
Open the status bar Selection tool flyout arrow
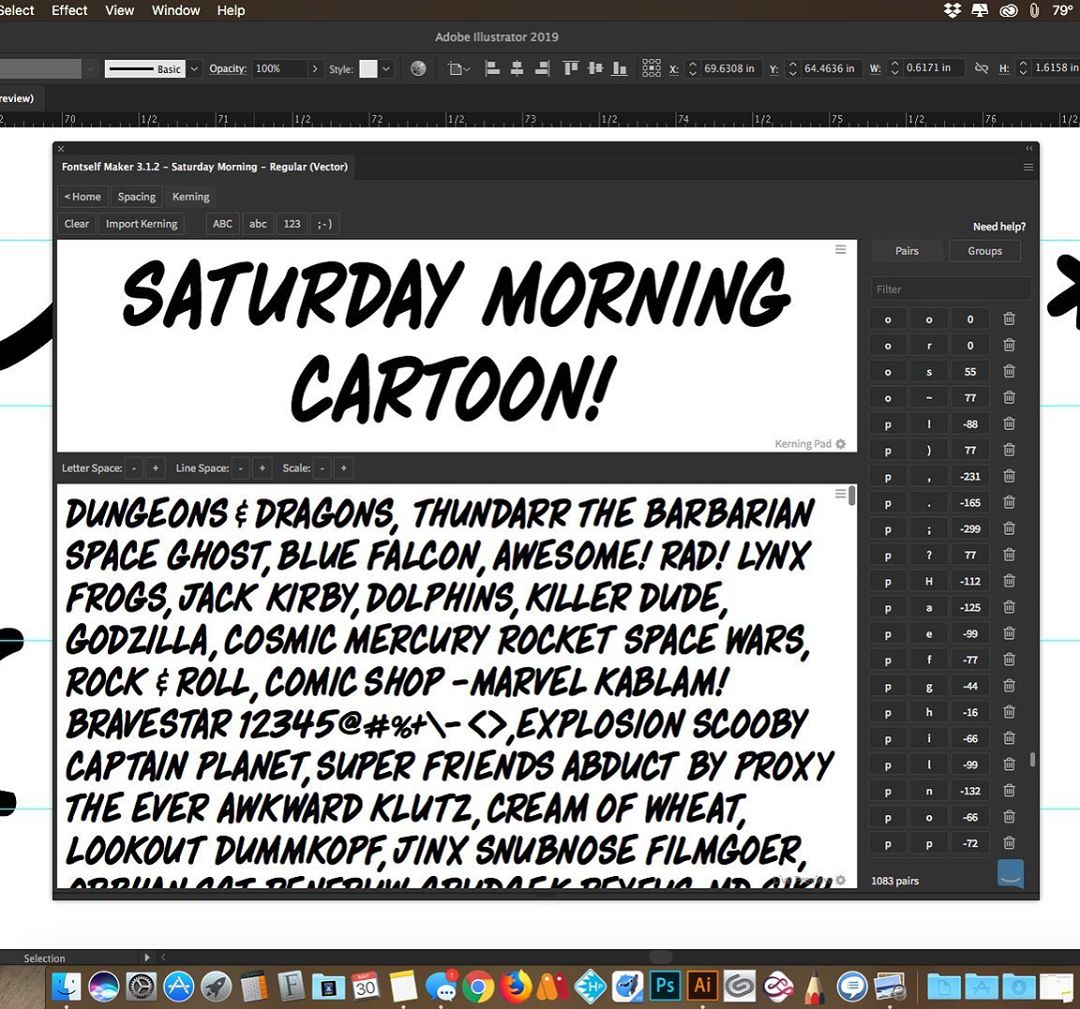147,957
